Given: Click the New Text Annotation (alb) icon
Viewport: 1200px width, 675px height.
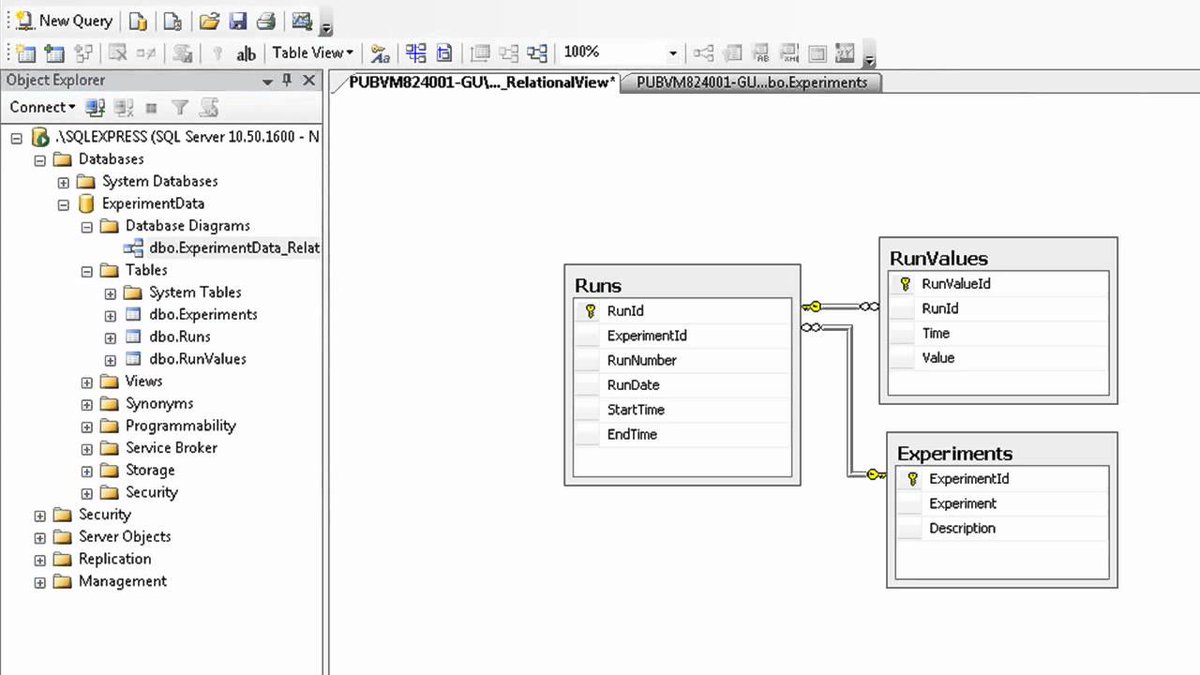Looking at the screenshot, I should click(246, 54).
